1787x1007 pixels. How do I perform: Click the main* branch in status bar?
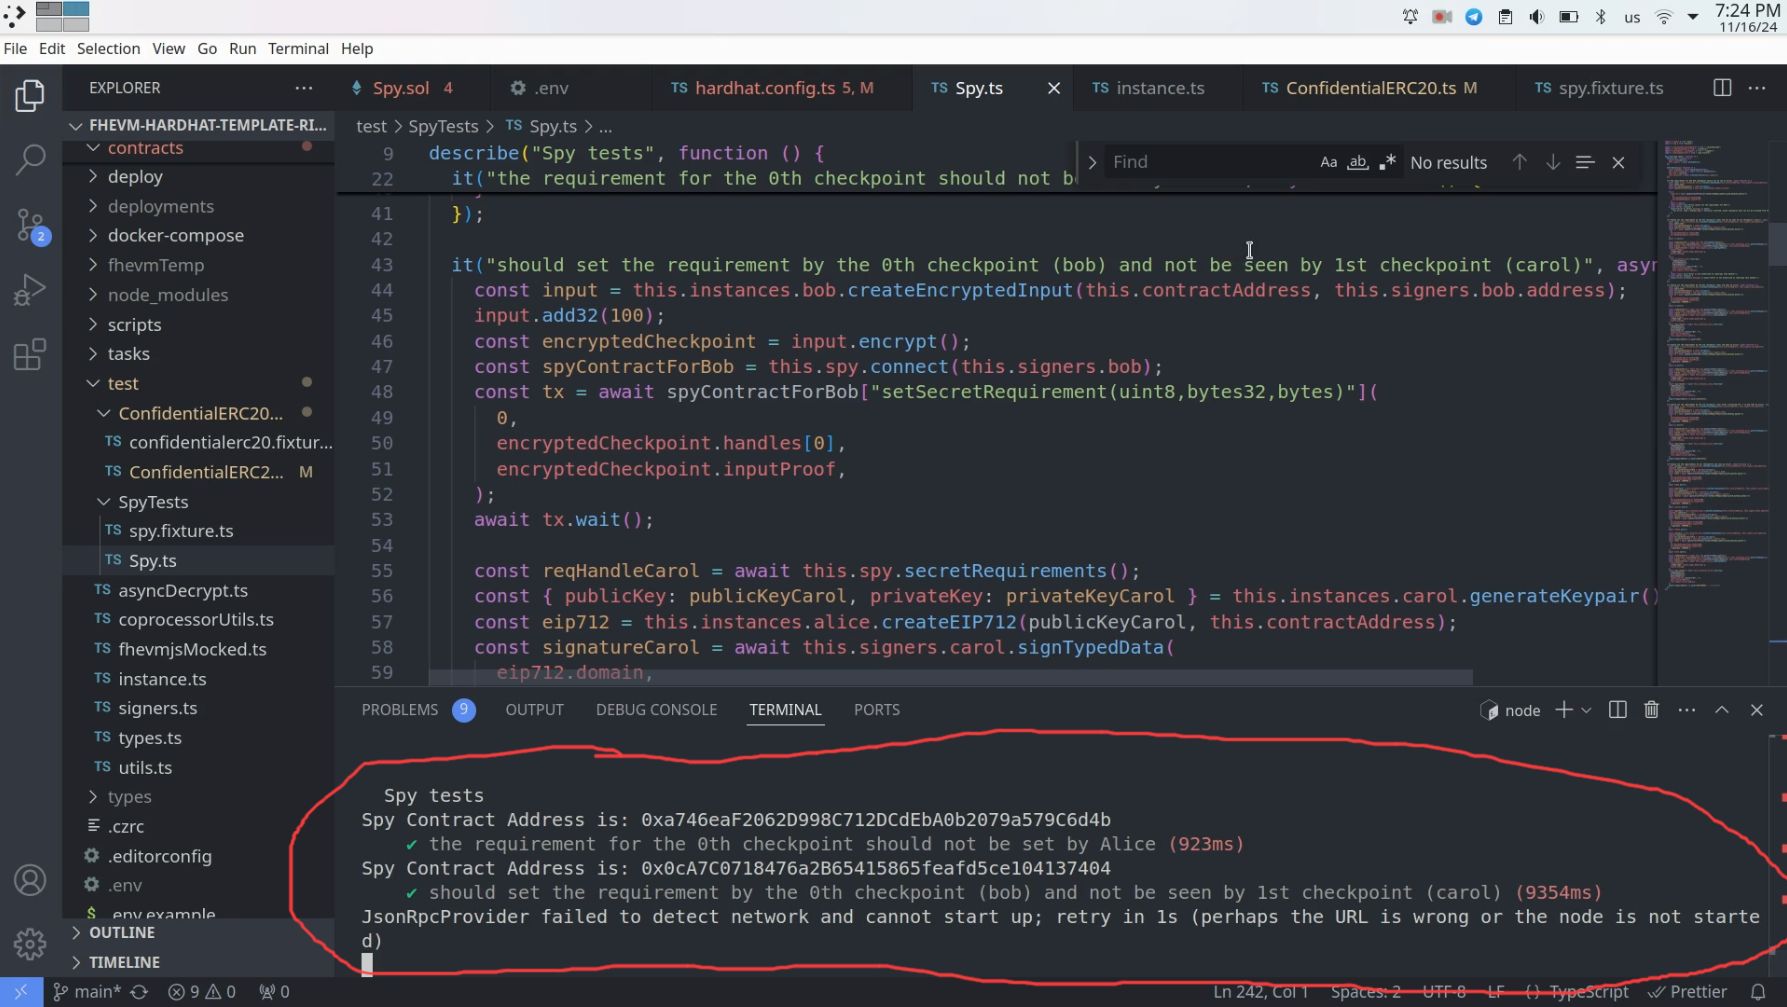tap(87, 992)
